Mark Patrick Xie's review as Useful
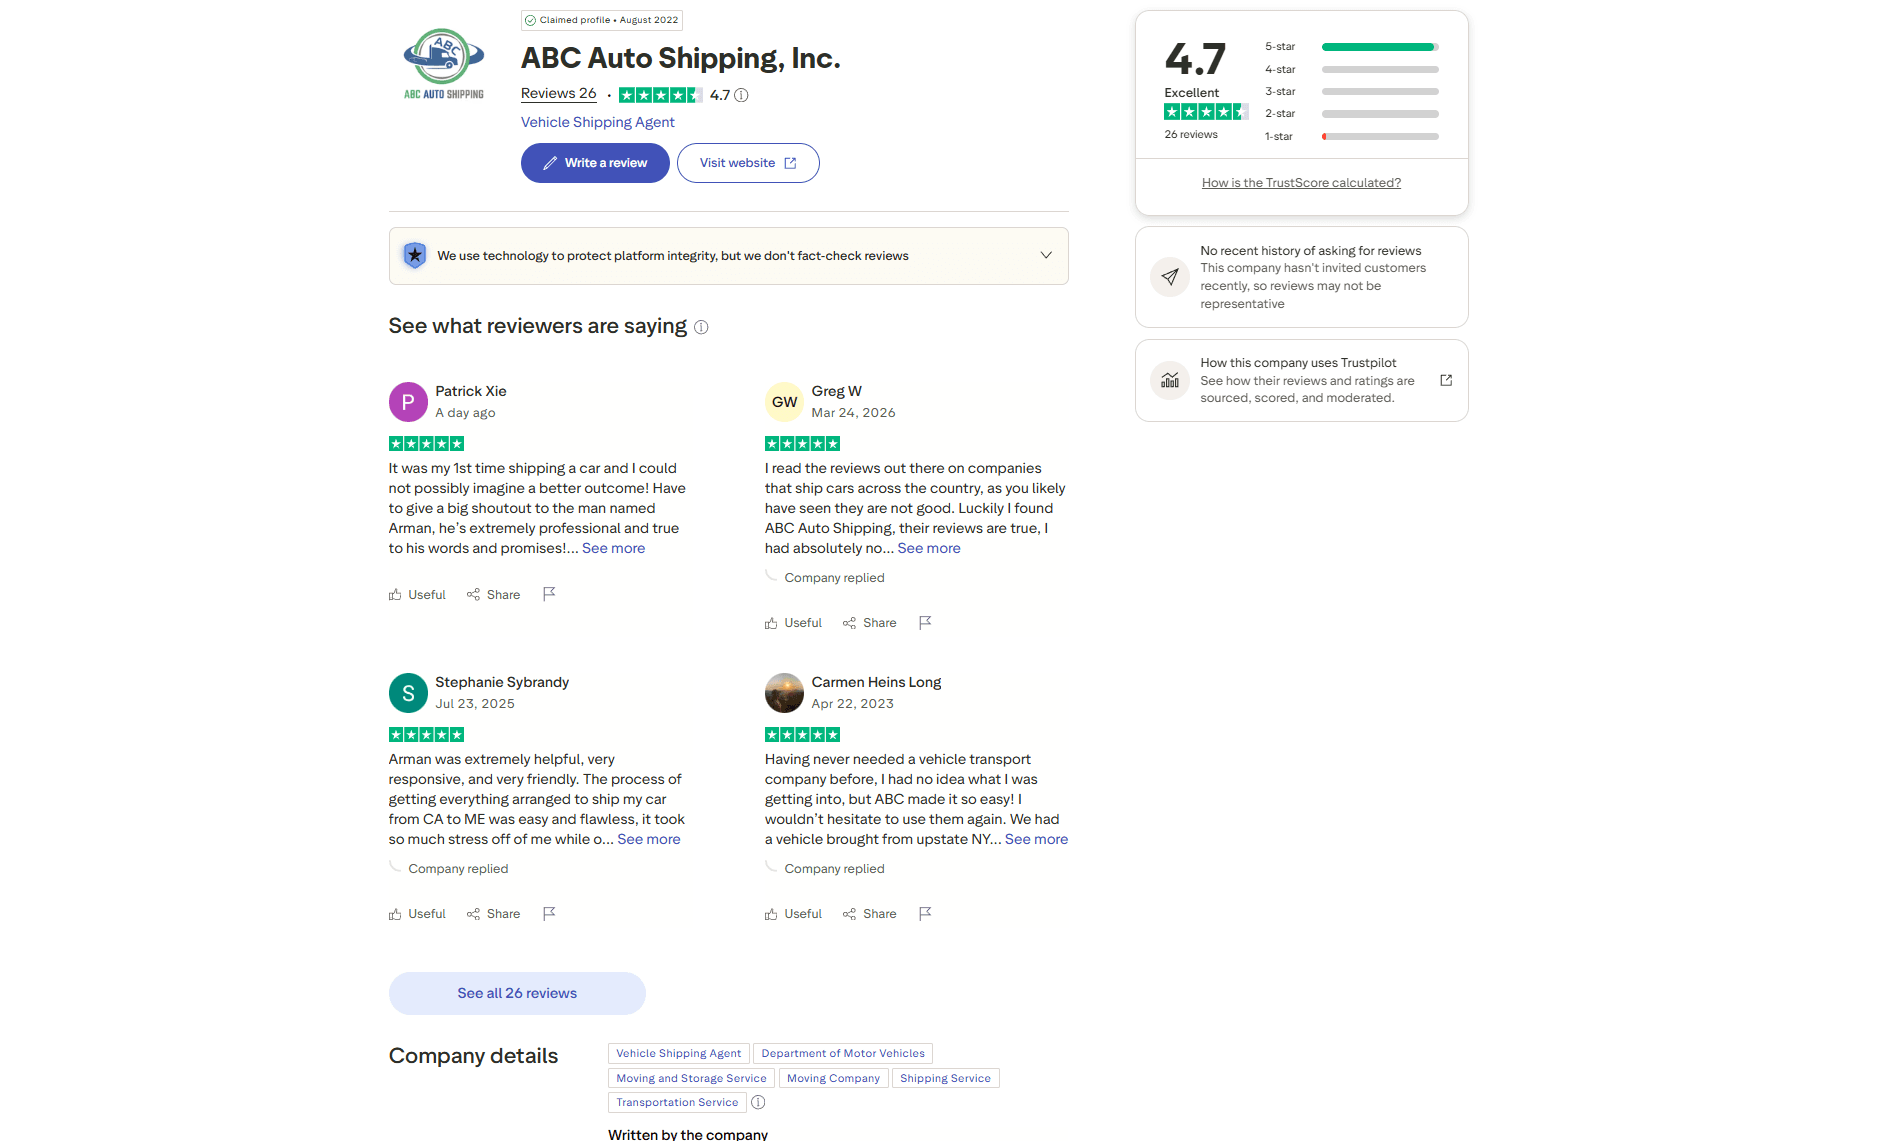Image resolution: width=1896 pixels, height=1141 pixels. (x=417, y=595)
